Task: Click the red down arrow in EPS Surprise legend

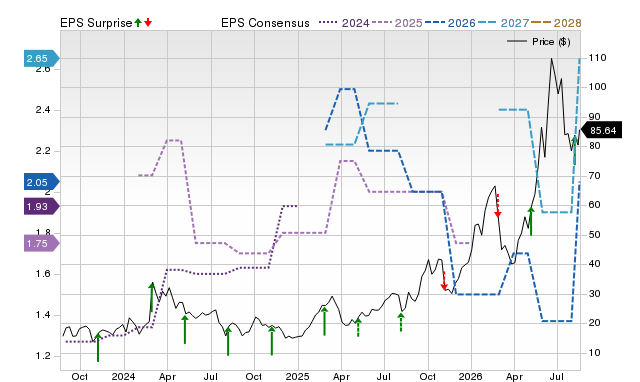Action: click(148, 23)
